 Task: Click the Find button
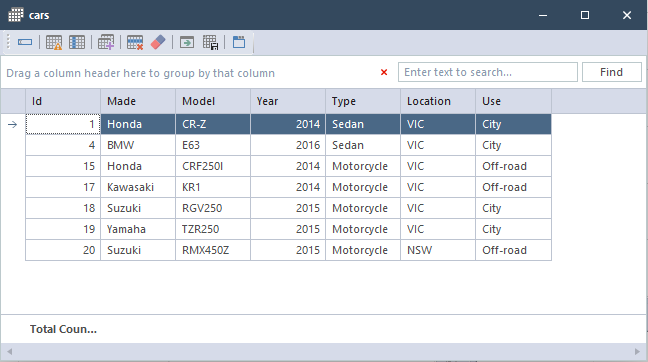[612, 72]
